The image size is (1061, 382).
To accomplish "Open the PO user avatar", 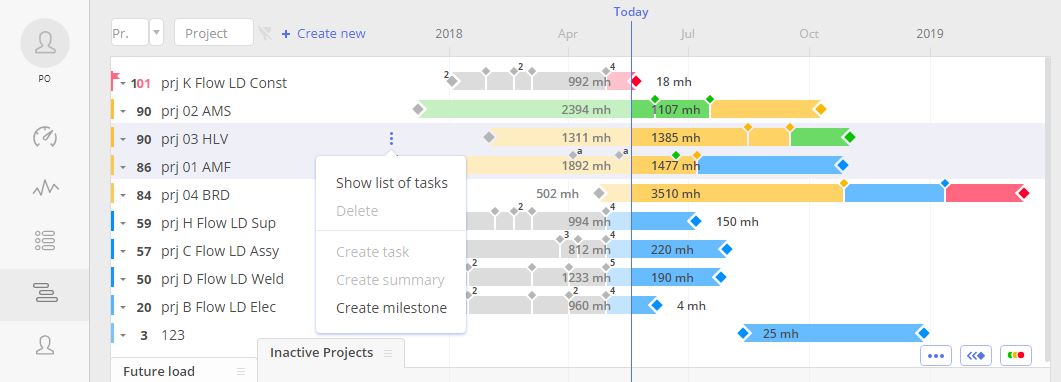I will point(45,43).
